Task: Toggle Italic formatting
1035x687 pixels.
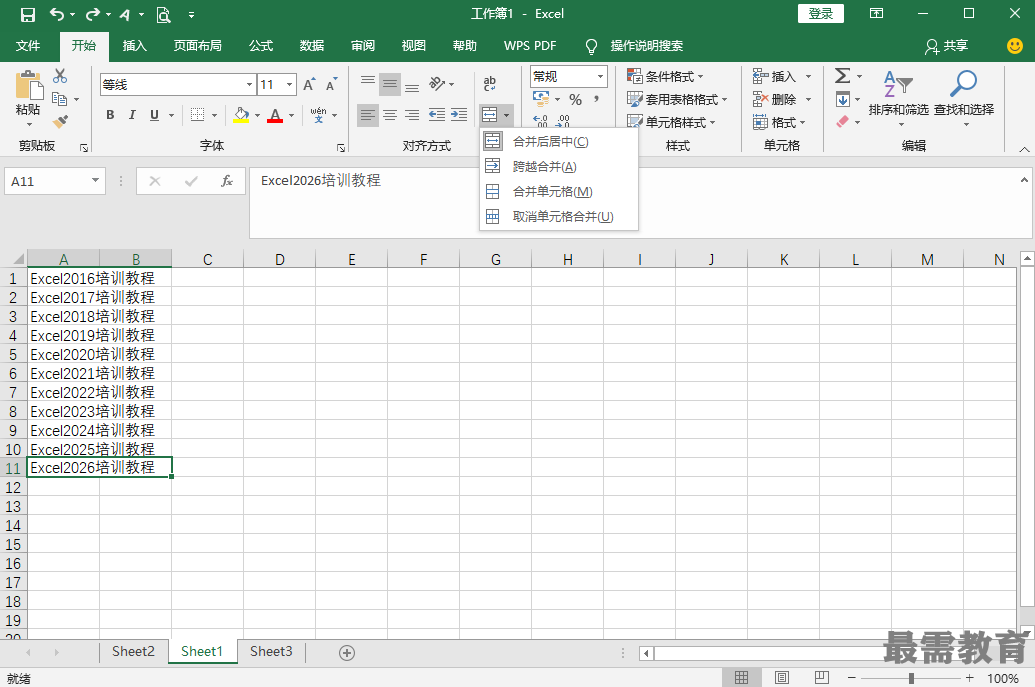Action: pos(132,115)
